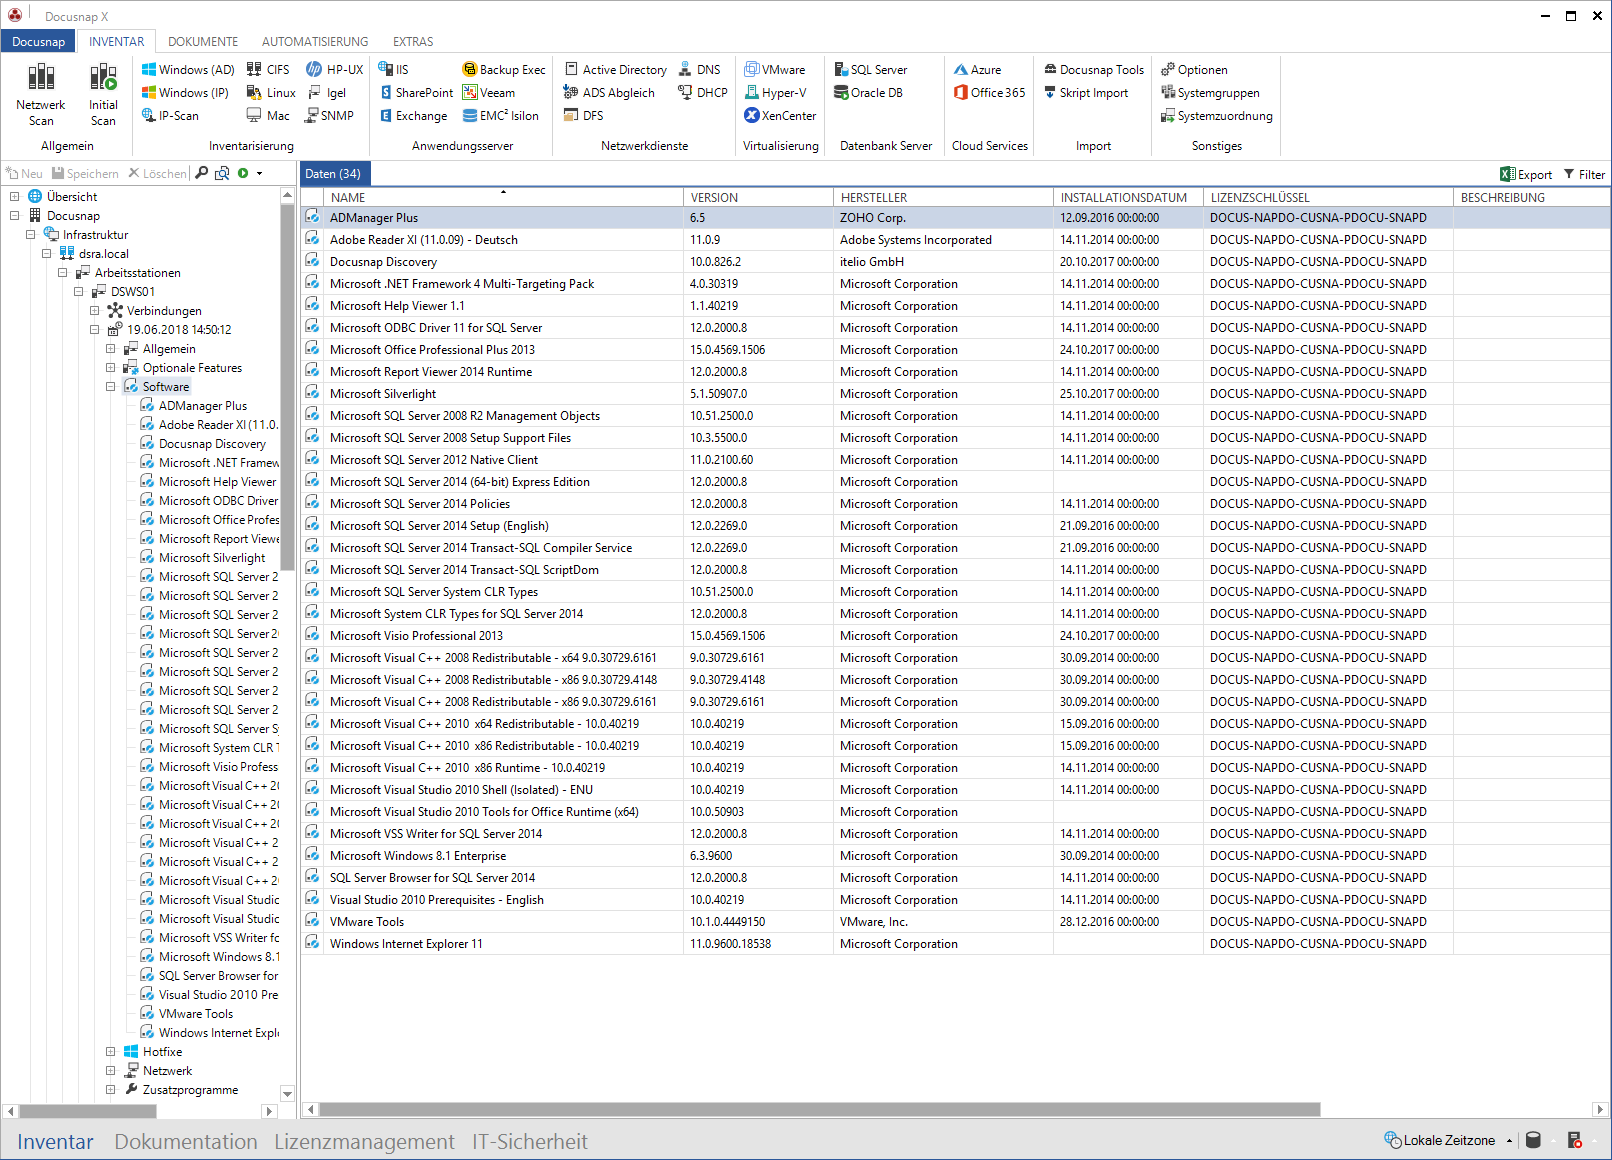The image size is (1612, 1160).
Task: Open Veeam scan
Action: pyautogui.click(x=489, y=93)
